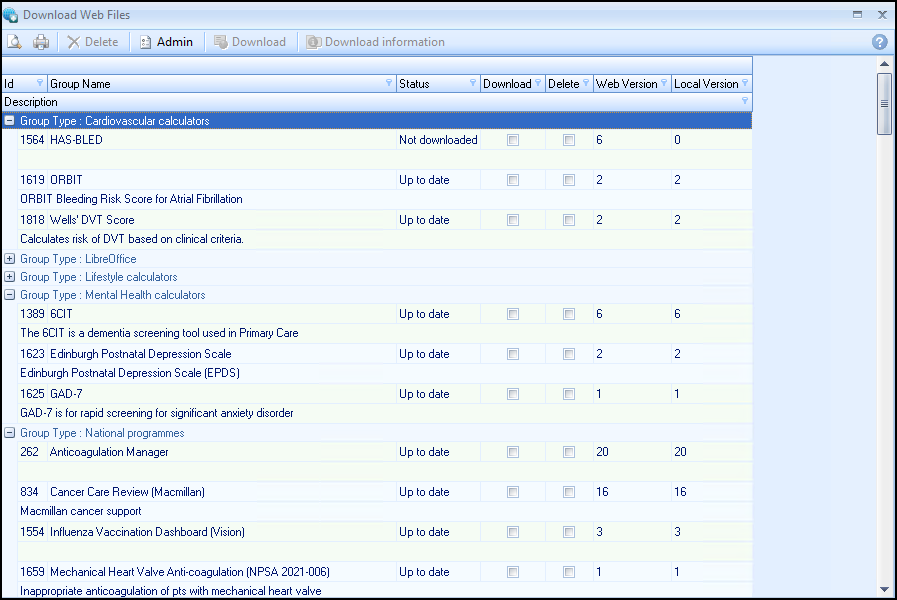
Task: Open the Admin toolbar option
Action: (x=166, y=42)
